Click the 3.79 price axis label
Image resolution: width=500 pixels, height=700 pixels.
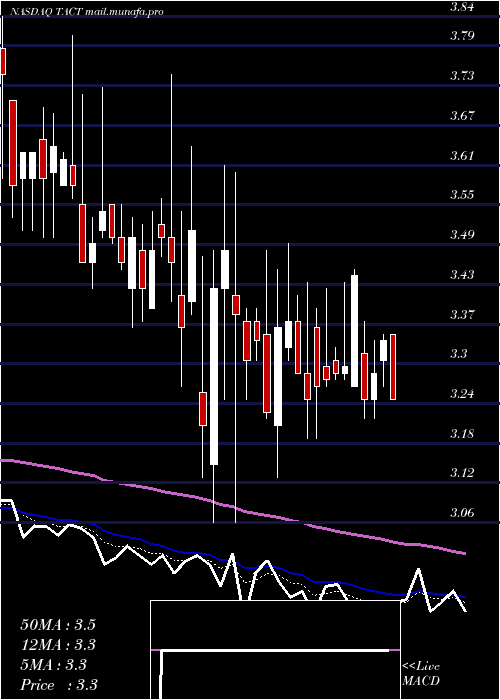(x=462, y=35)
